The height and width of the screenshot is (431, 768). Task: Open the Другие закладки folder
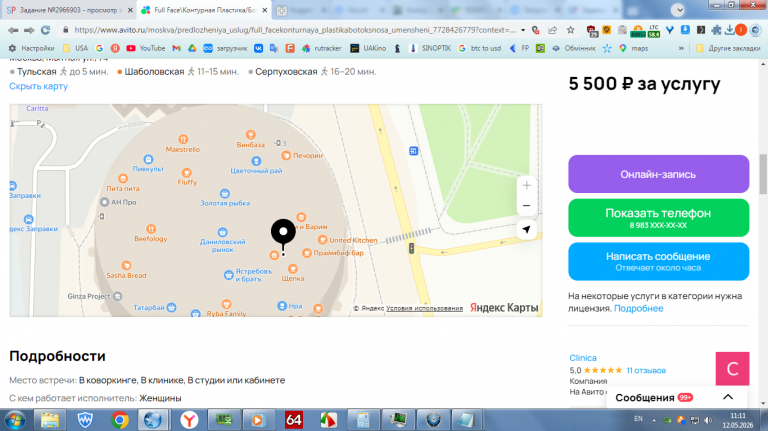(728, 48)
